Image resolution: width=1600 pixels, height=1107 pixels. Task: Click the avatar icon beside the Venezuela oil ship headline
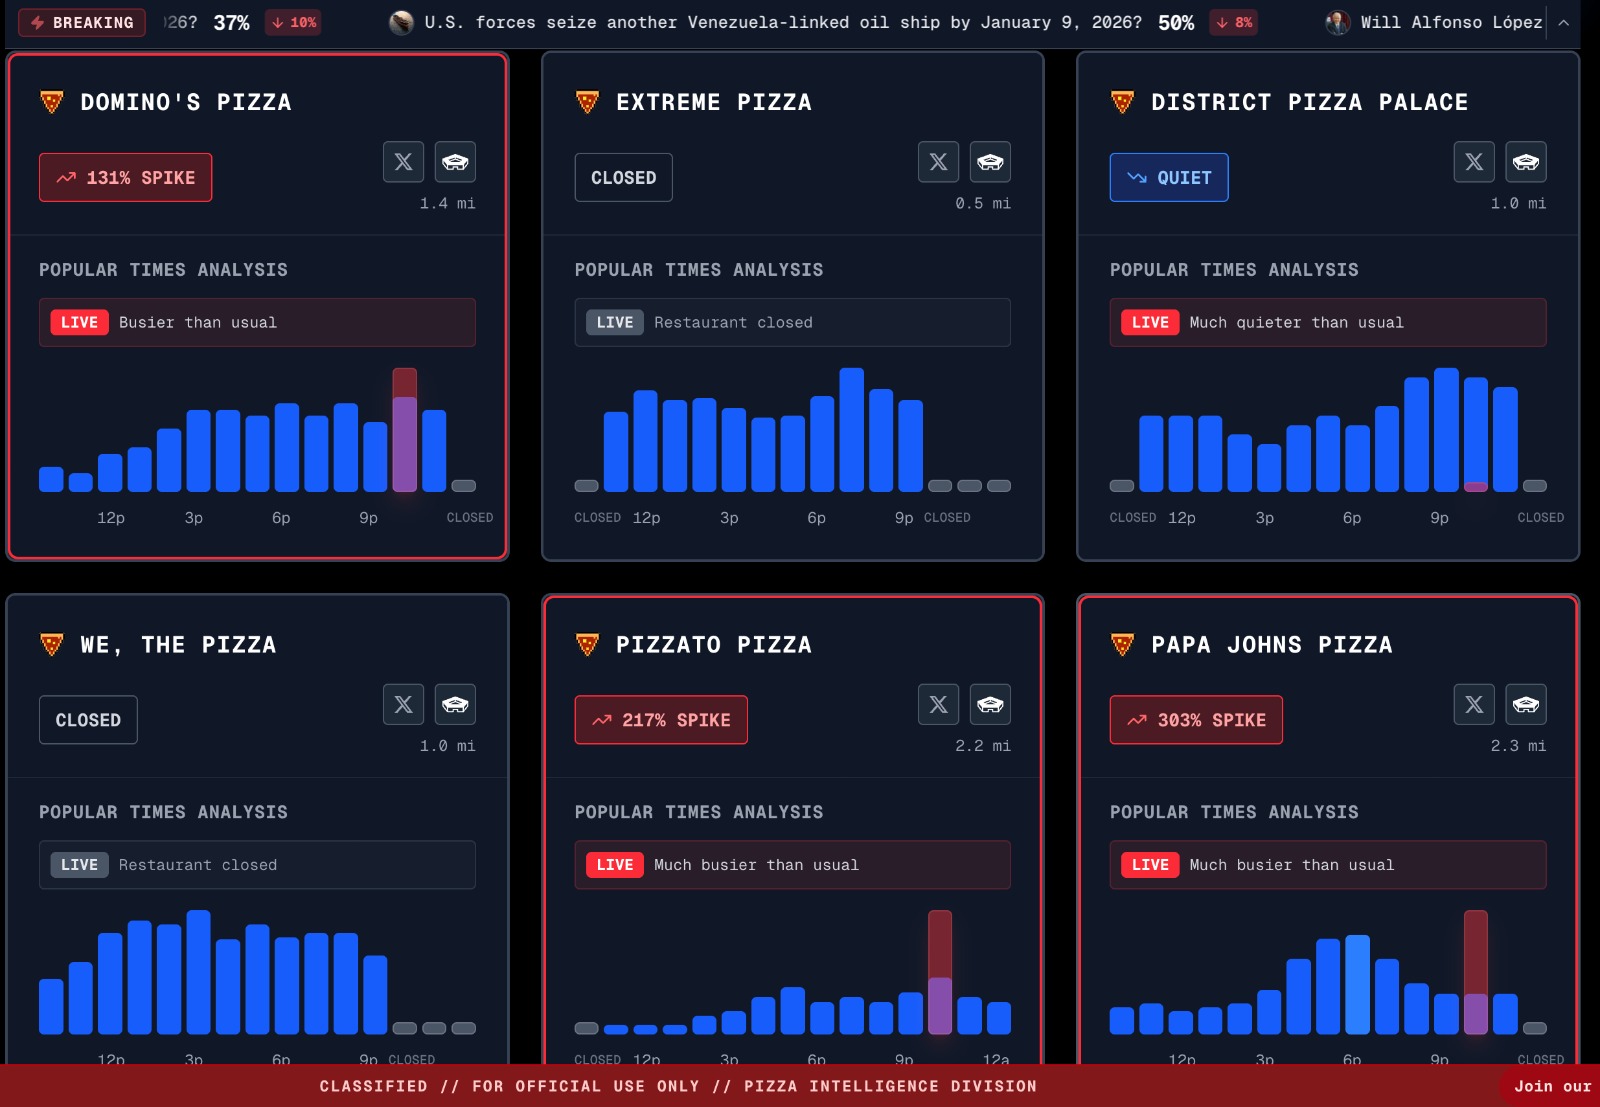pos(401,22)
